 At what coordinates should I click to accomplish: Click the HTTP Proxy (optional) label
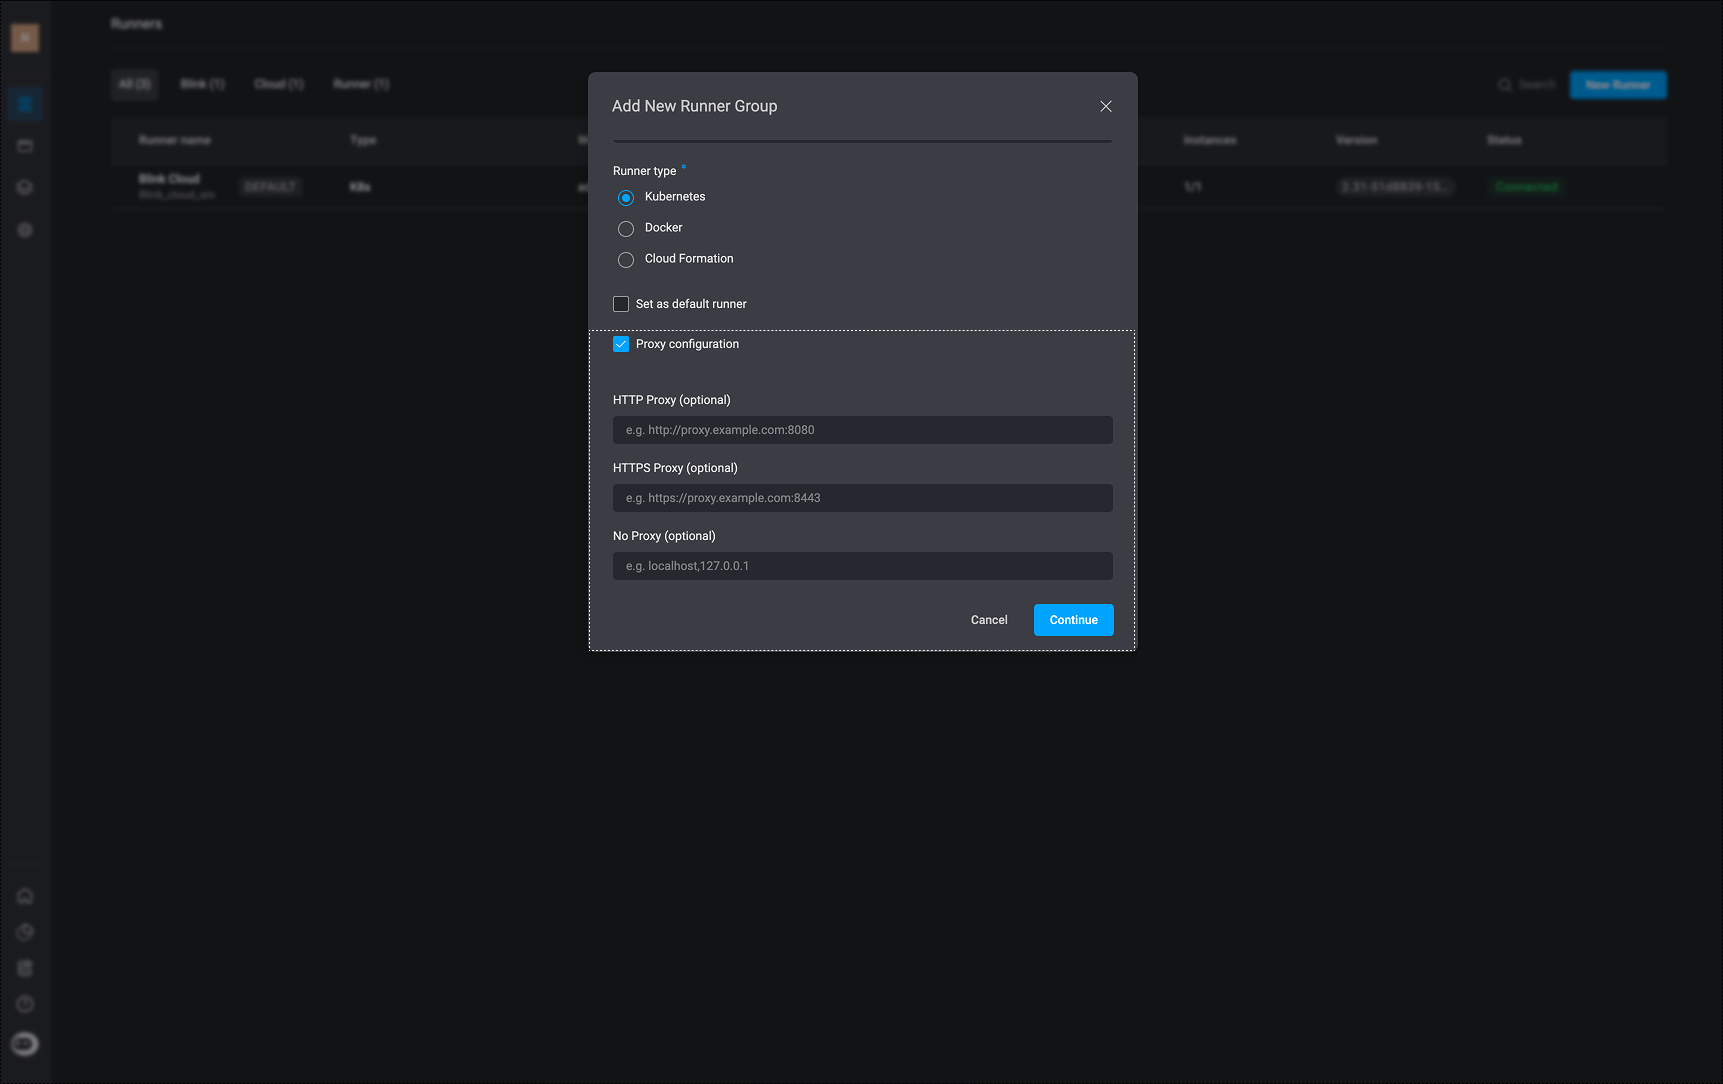pos(672,400)
